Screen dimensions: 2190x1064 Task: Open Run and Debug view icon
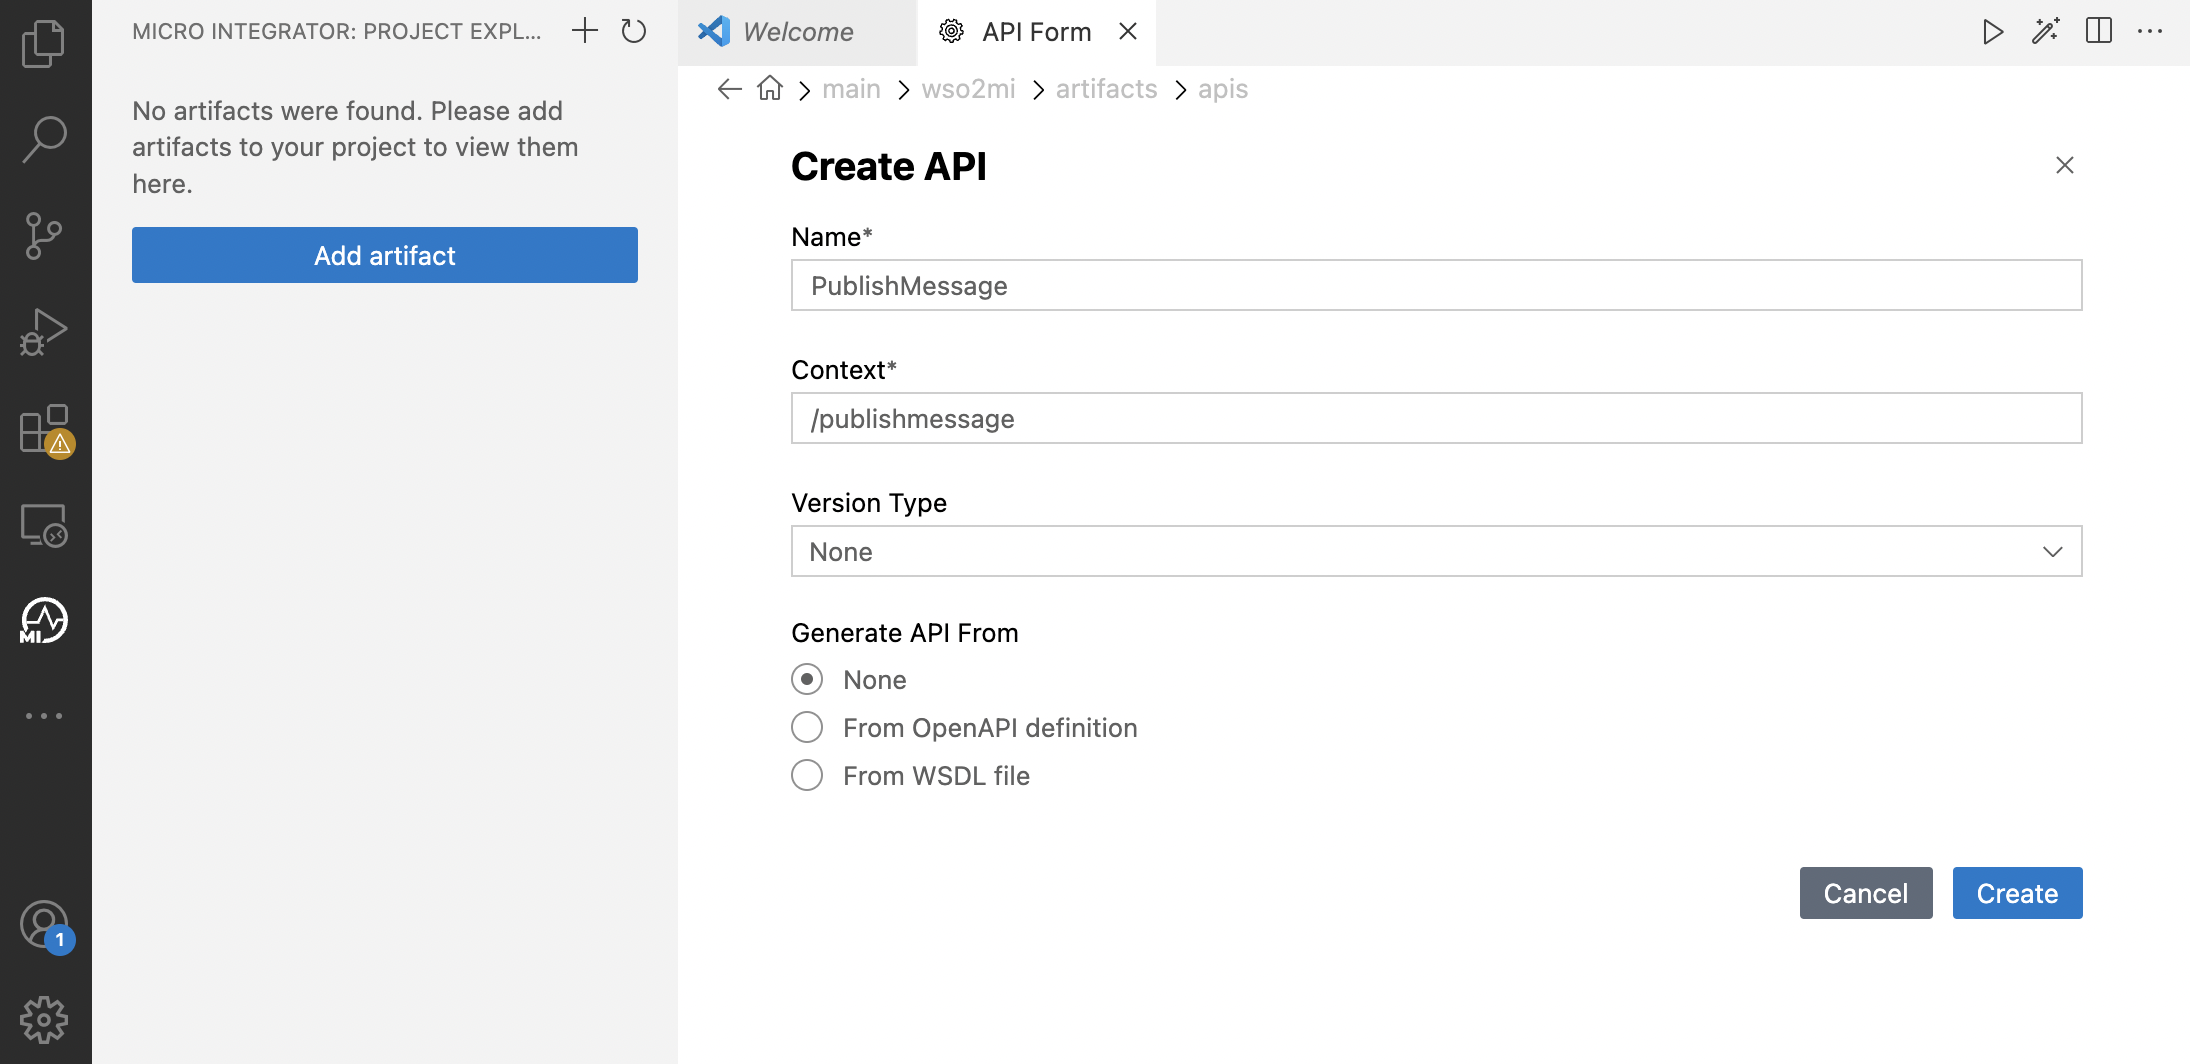click(44, 332)
